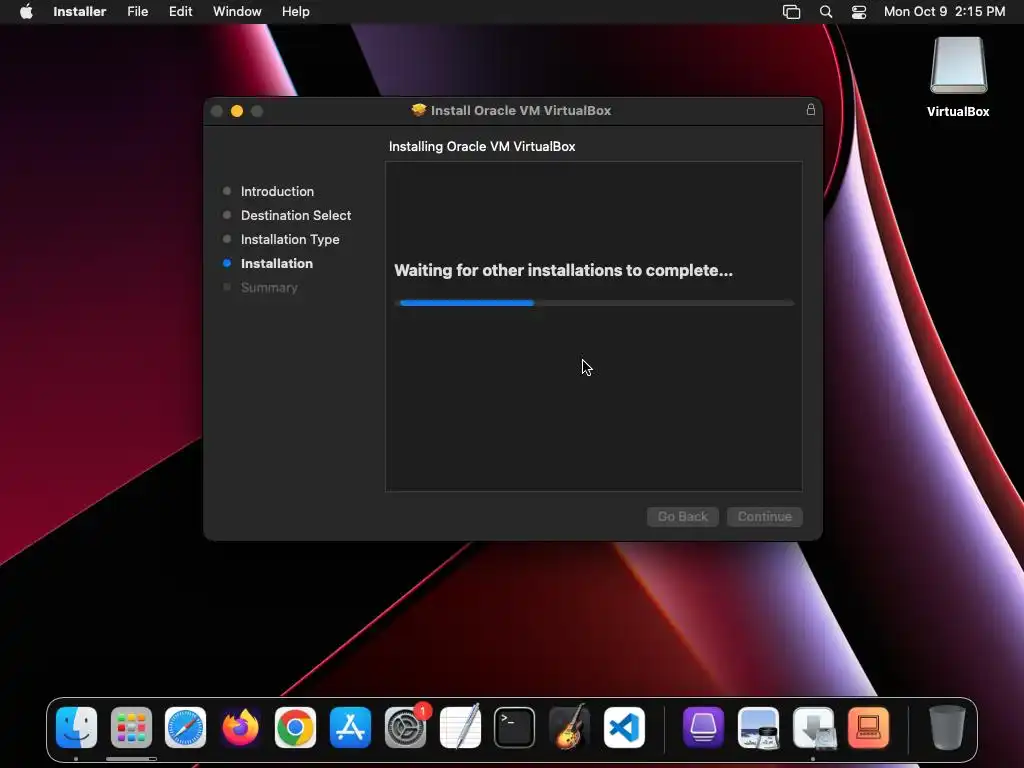The width and height of the screenshot is (1024, 768).
Task: Launch Firefox from the Dock
Action: (x=240, y=728)
